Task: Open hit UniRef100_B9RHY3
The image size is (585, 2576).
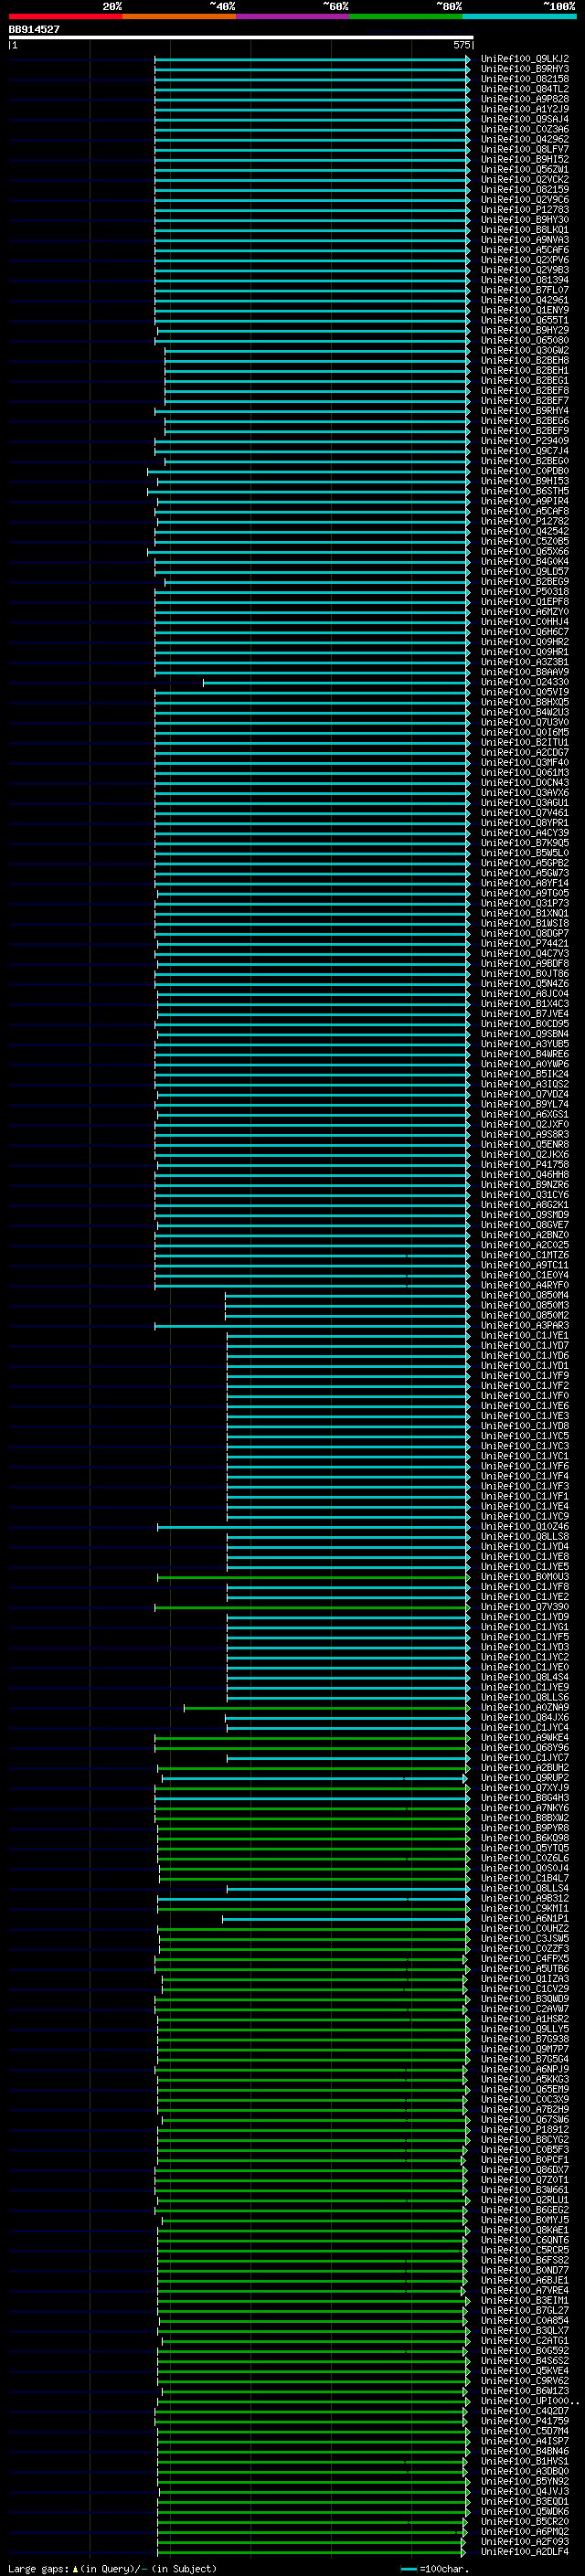Action: click(525, 69)
